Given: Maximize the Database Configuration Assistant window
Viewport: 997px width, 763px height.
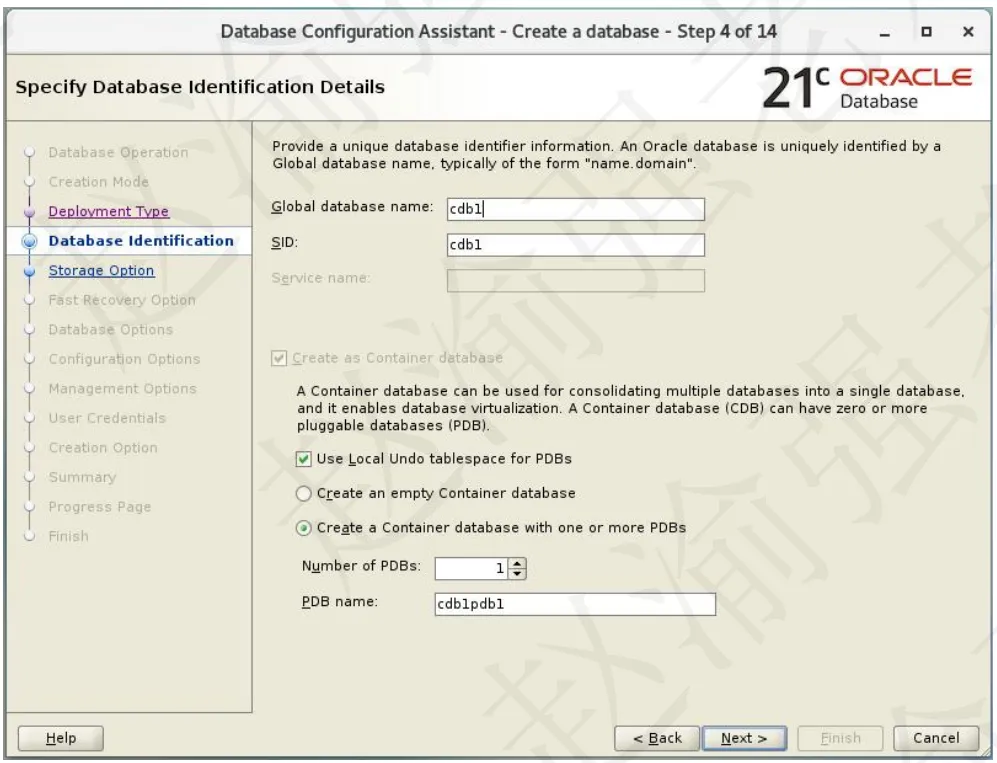Looking at the screenshot, I should (x=926, y=31).
